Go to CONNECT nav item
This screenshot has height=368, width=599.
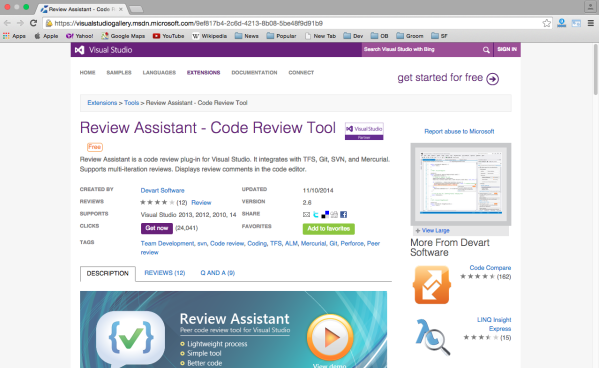tap(301, 73)
